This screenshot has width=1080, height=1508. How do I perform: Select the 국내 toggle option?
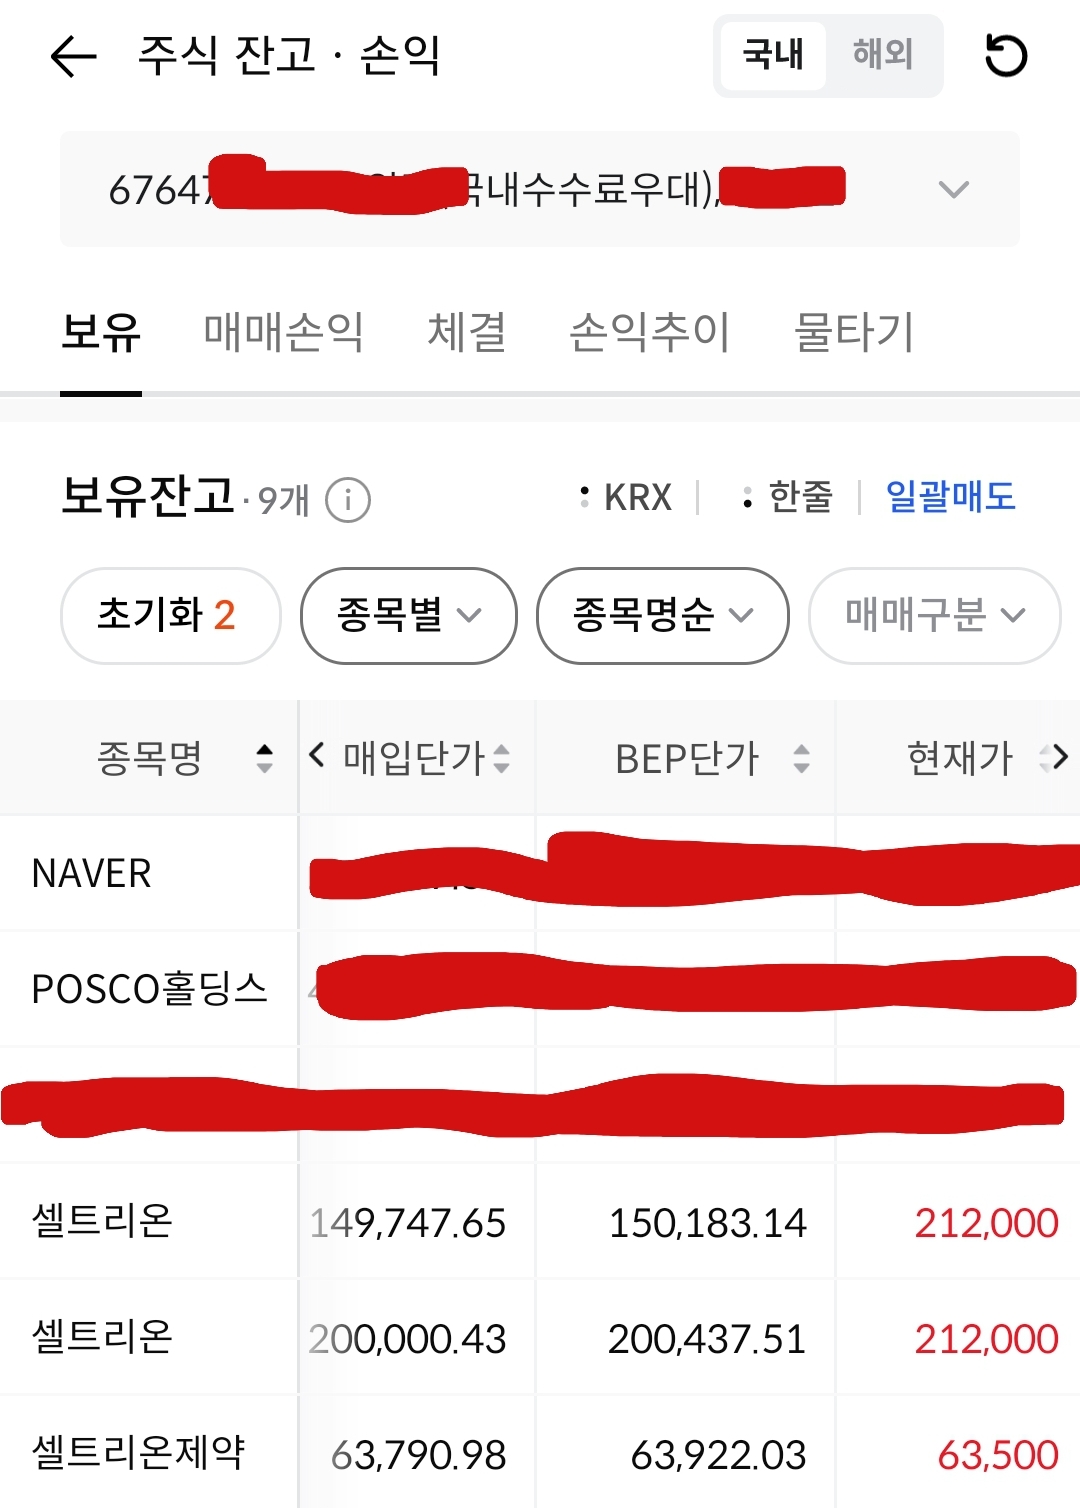[773, 55]
